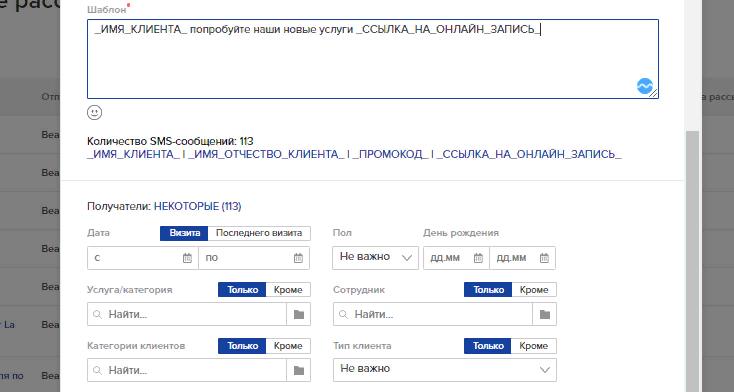The width and height of the screenshot is (734, 392).
Task: Set Услуга/категория filter to 'Только'
Action: (x=242, y=290)
